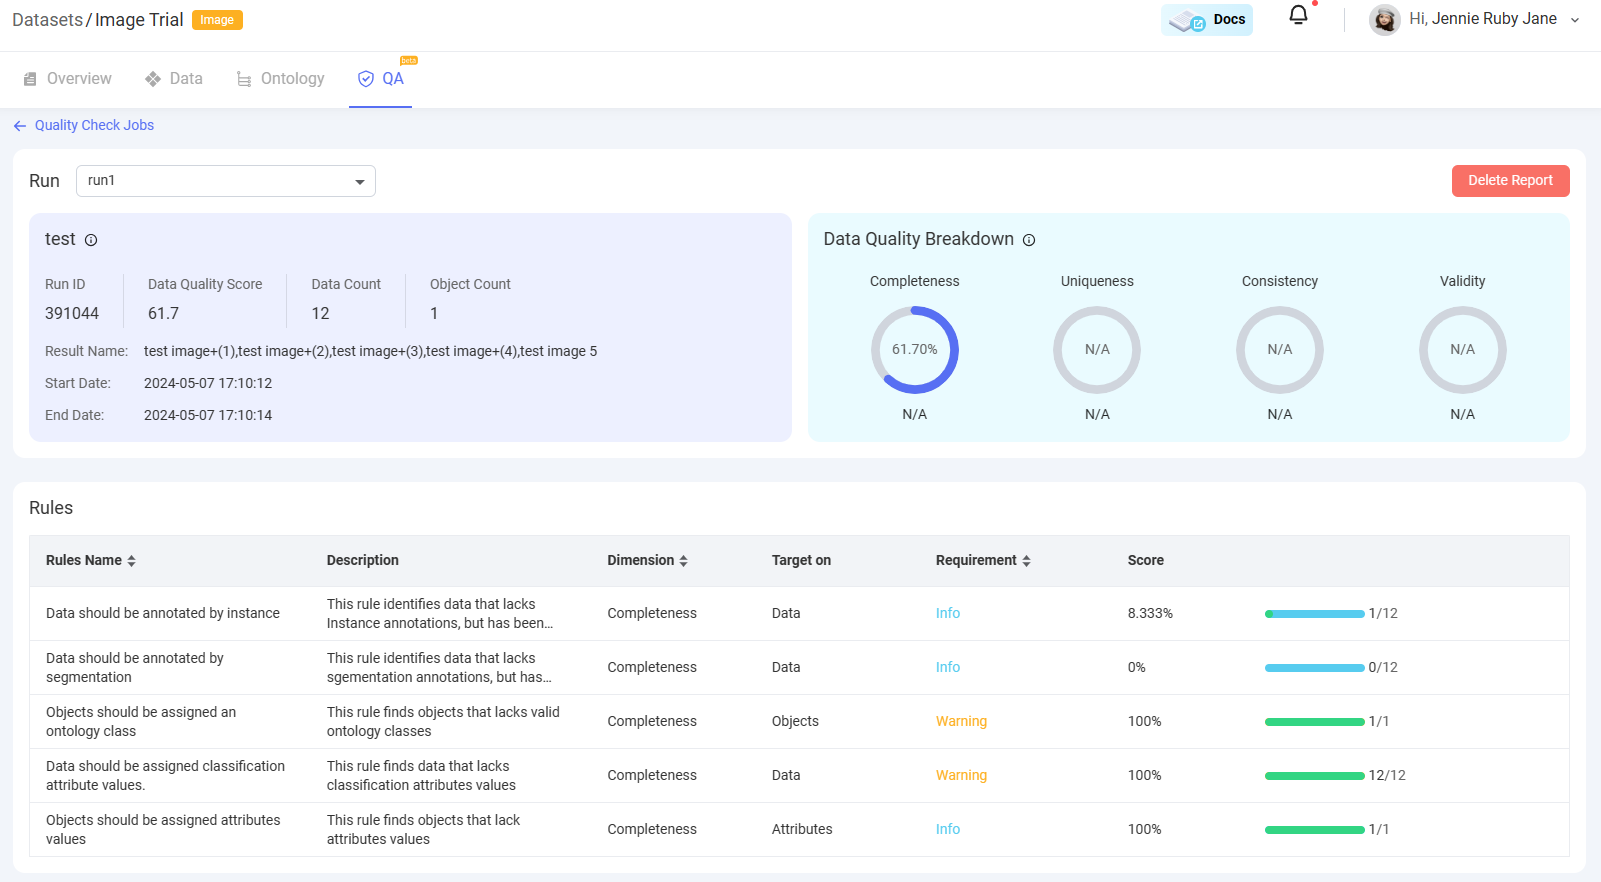
Task: Click the 12/12 score progress bar
Action: coord(1314,776)
